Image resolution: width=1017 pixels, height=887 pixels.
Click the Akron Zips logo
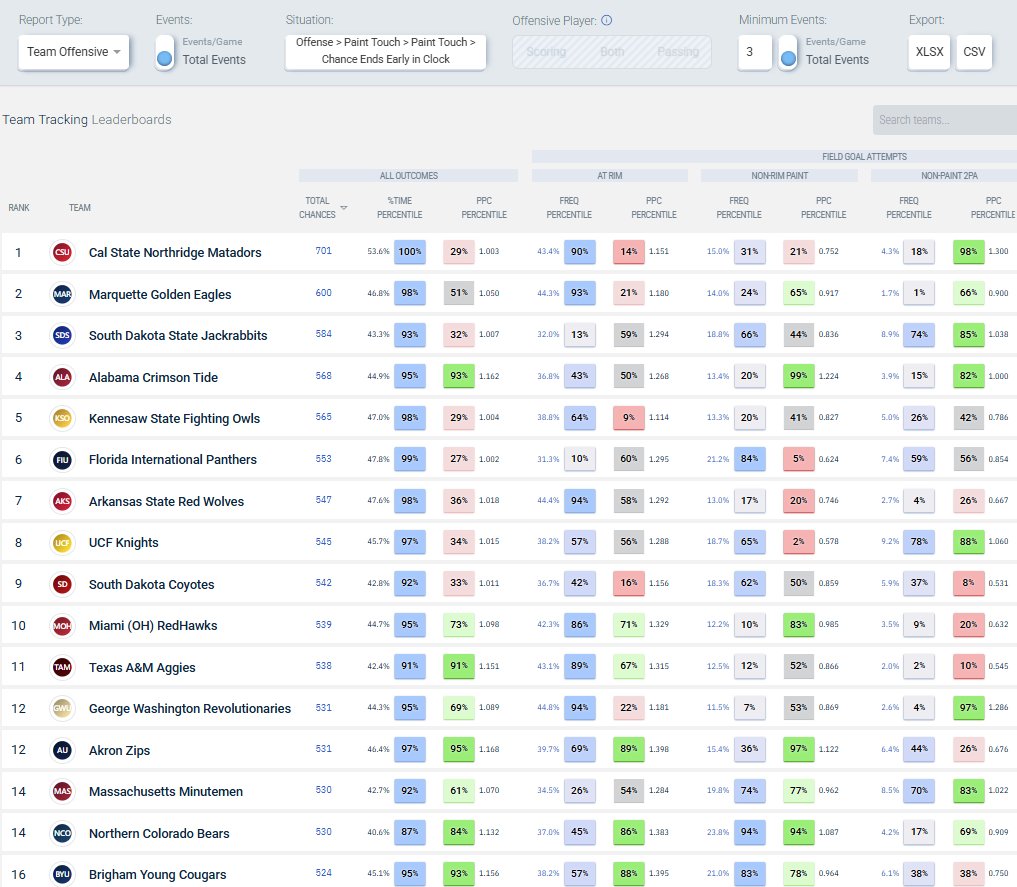tap(62, 750)
